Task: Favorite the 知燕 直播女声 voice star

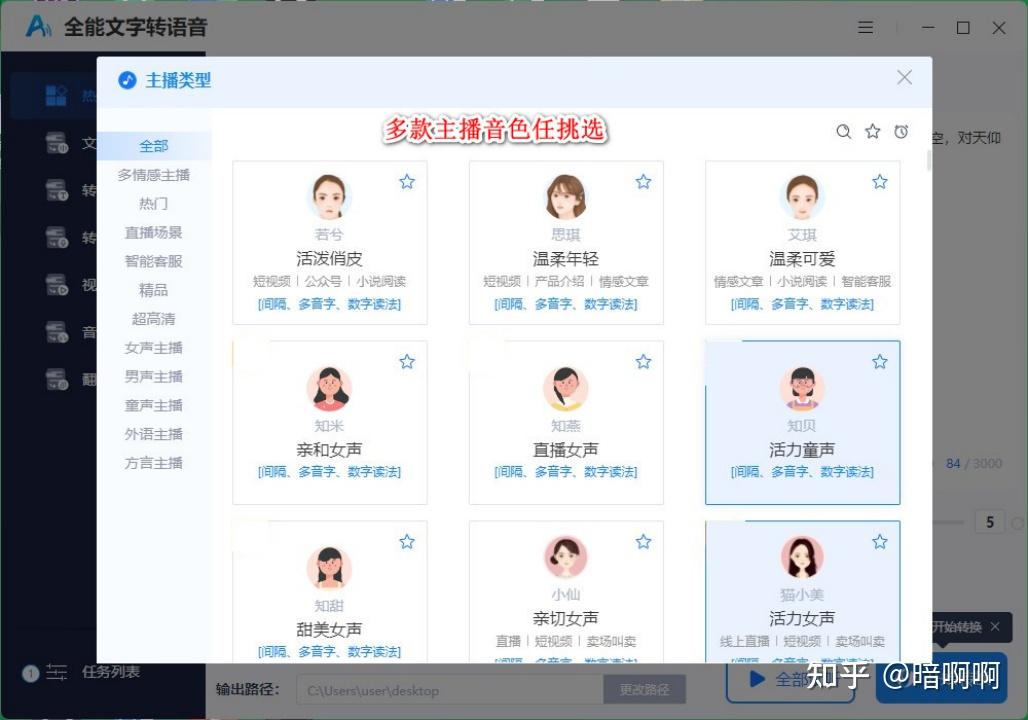Action: pos(643,361)
